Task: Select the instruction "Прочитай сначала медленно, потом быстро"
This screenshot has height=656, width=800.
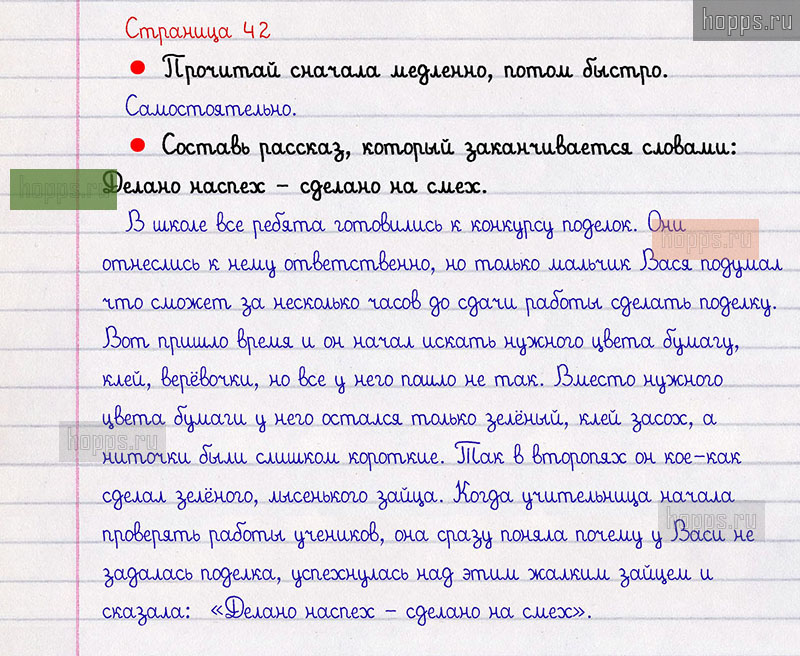Action: point(414,70)
